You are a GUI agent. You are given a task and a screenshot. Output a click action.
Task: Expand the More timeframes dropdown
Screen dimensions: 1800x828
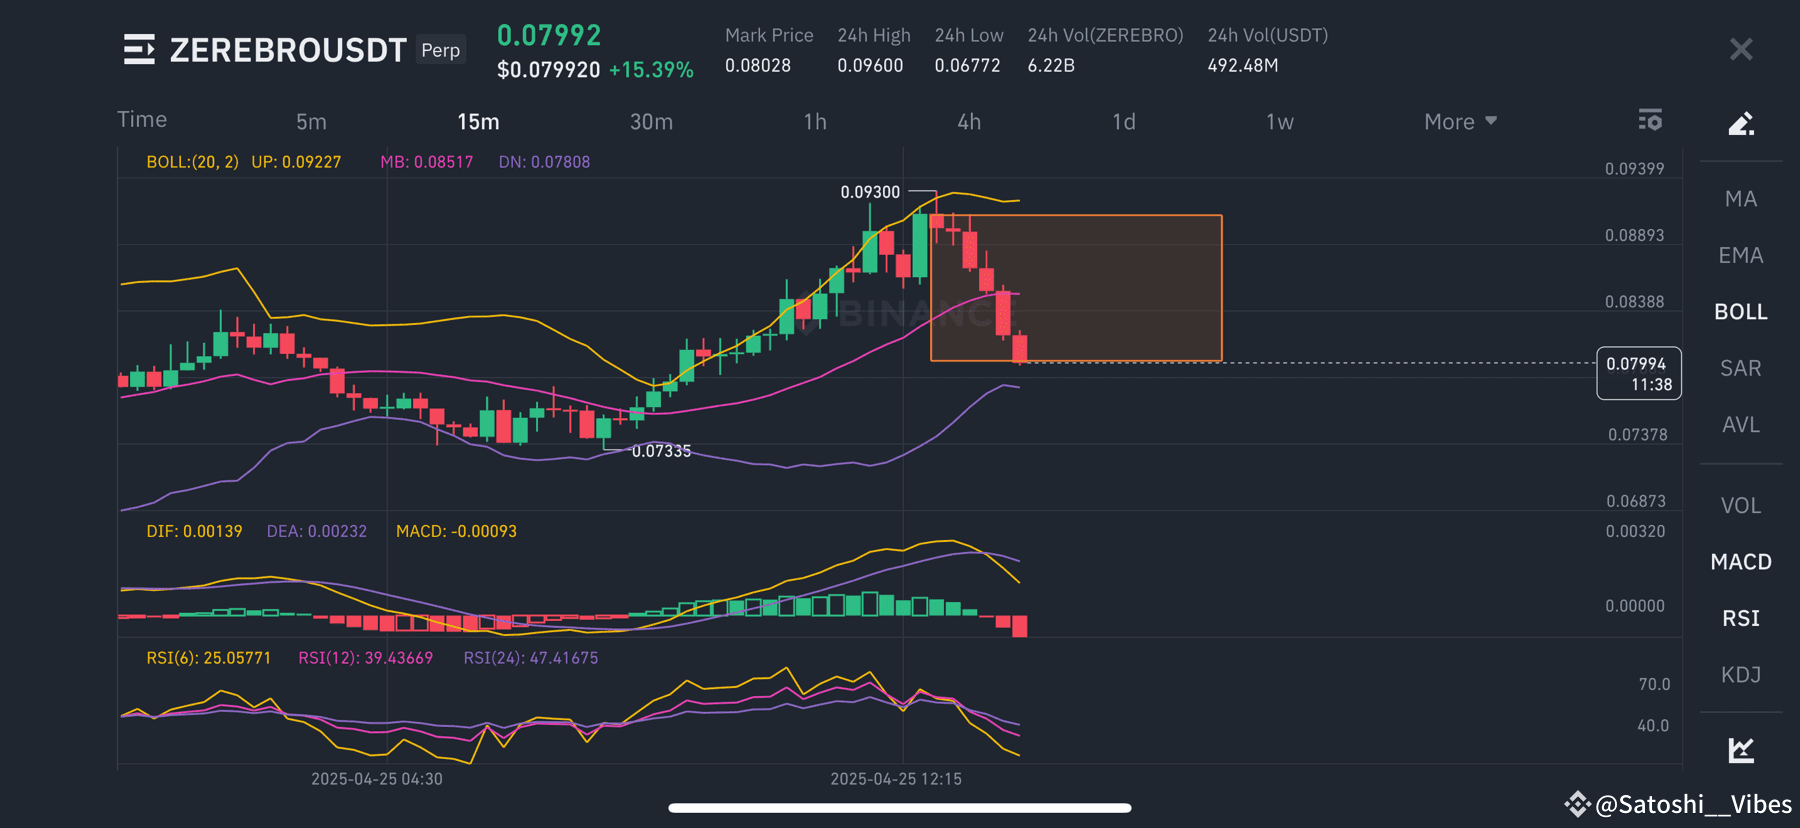[x=1460, y=122]
